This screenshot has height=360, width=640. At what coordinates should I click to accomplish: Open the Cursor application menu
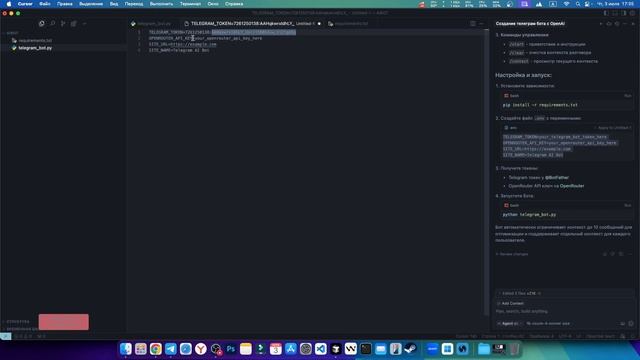pyautogui.click(x=25, y=4)
